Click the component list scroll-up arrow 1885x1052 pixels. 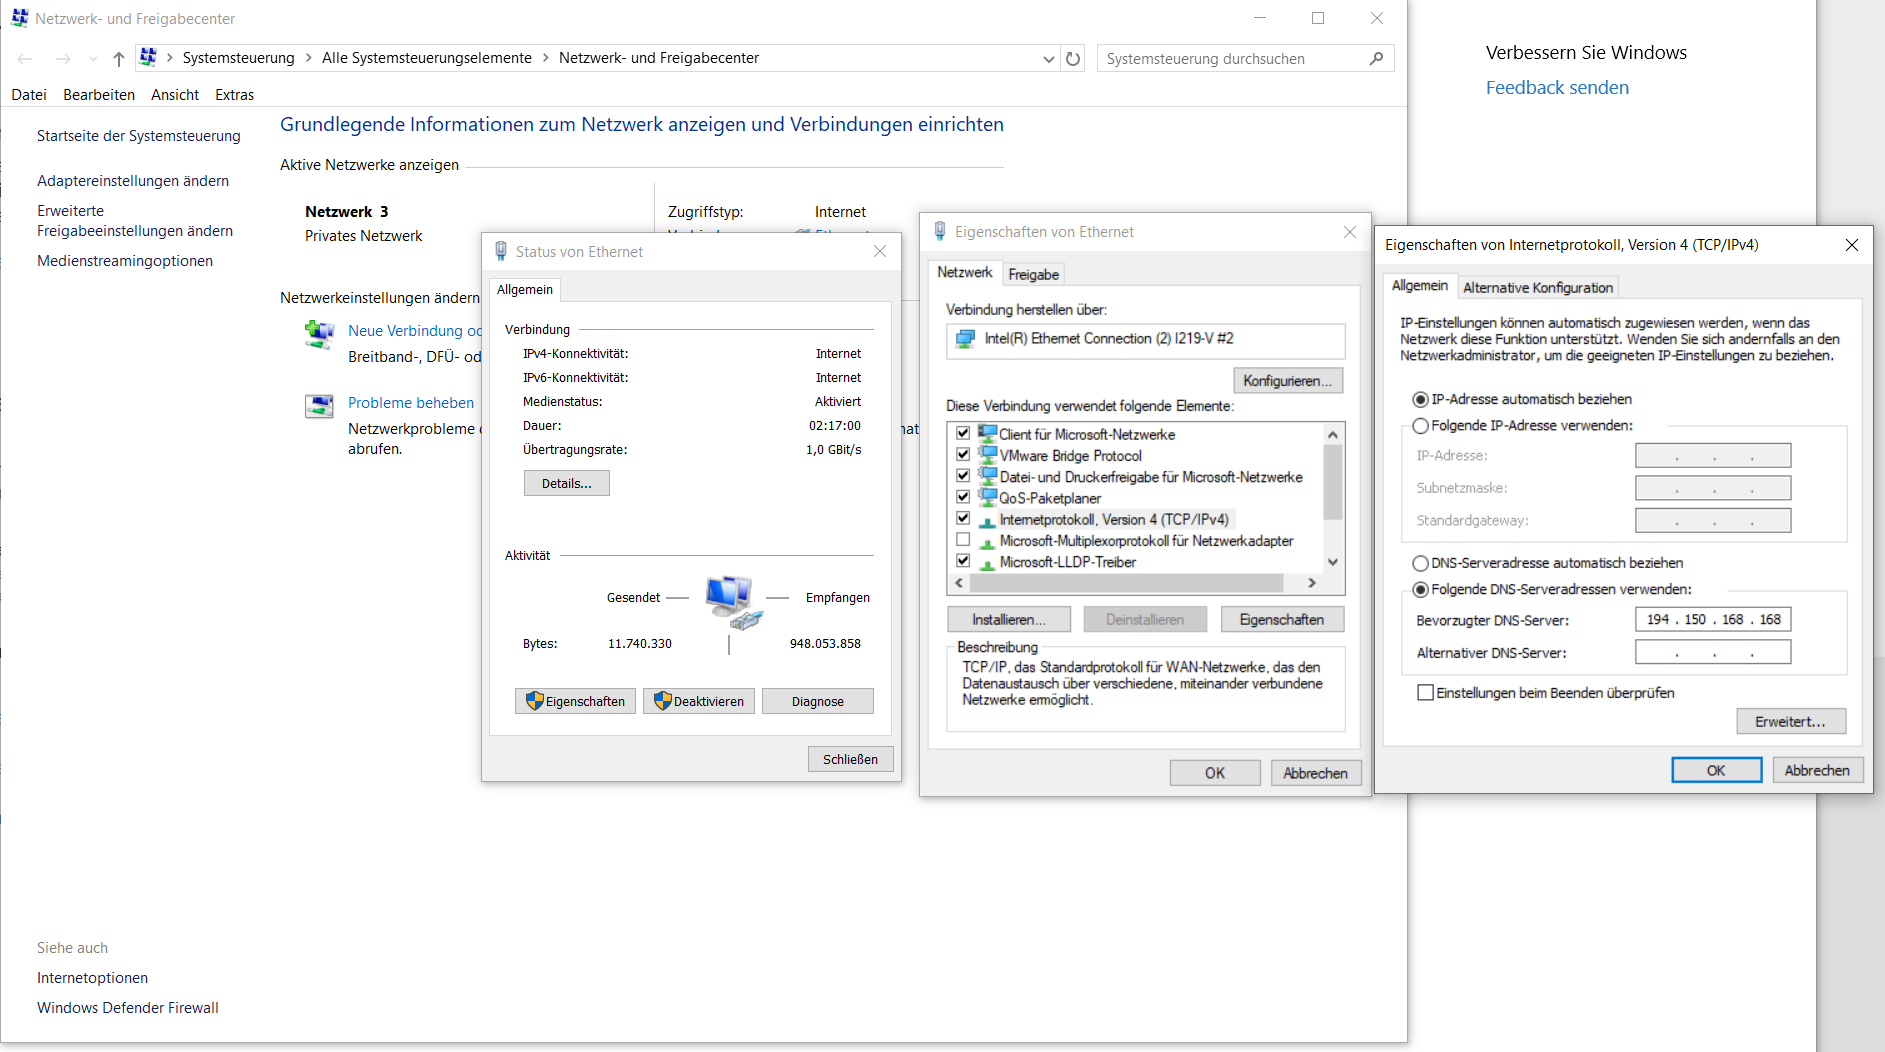point(1333,434)
